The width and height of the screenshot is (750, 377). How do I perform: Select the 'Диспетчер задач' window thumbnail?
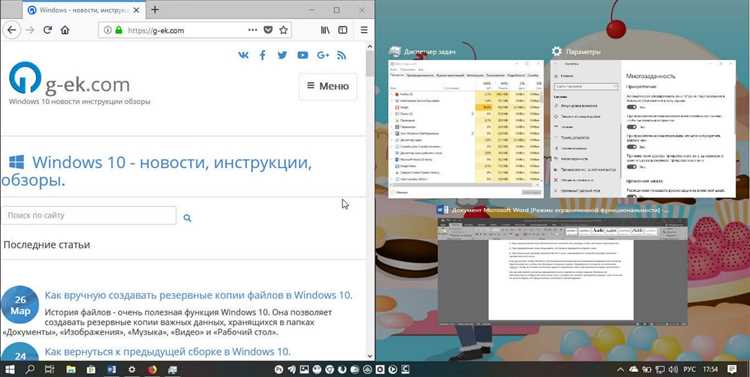coord(466,129)
